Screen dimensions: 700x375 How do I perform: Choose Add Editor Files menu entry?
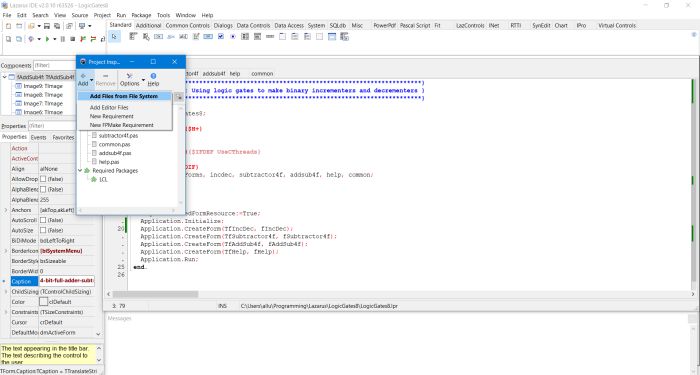109,108
